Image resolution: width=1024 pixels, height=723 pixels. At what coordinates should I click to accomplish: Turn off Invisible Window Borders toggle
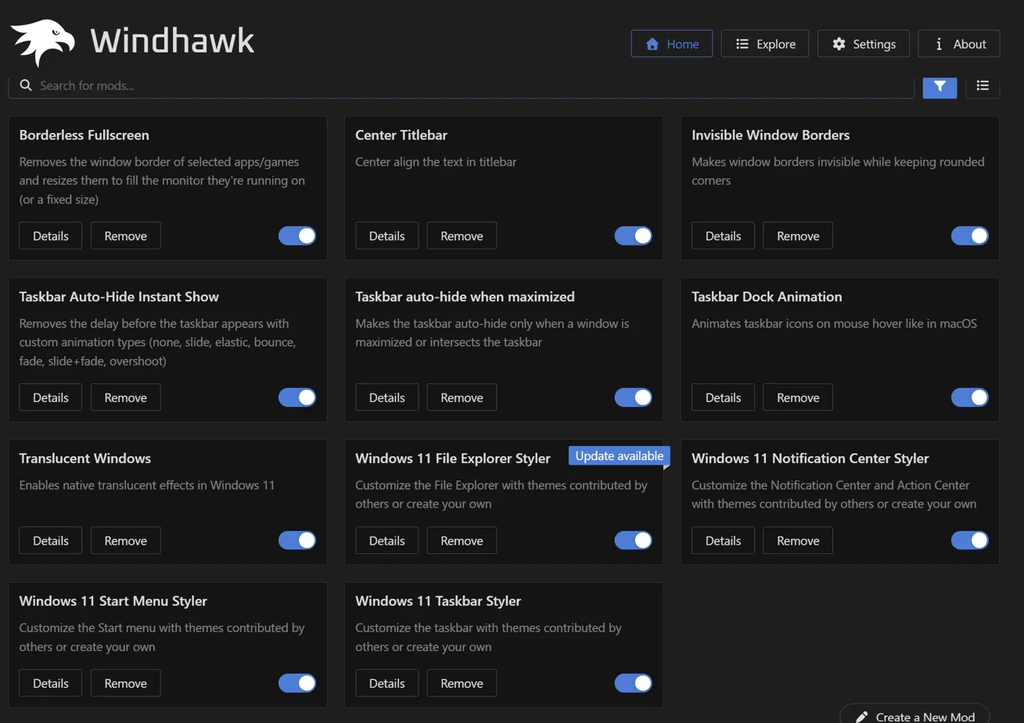click(x=969, y=236)
